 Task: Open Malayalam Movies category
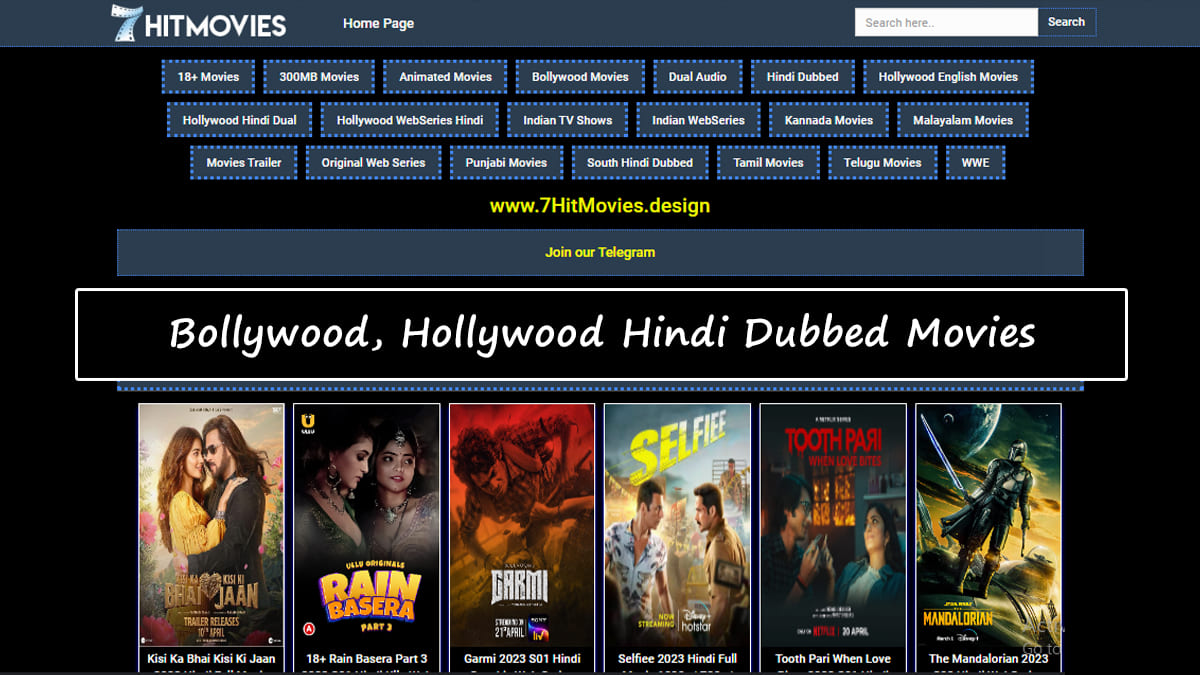pyautogui.click(x=963, y=120)
